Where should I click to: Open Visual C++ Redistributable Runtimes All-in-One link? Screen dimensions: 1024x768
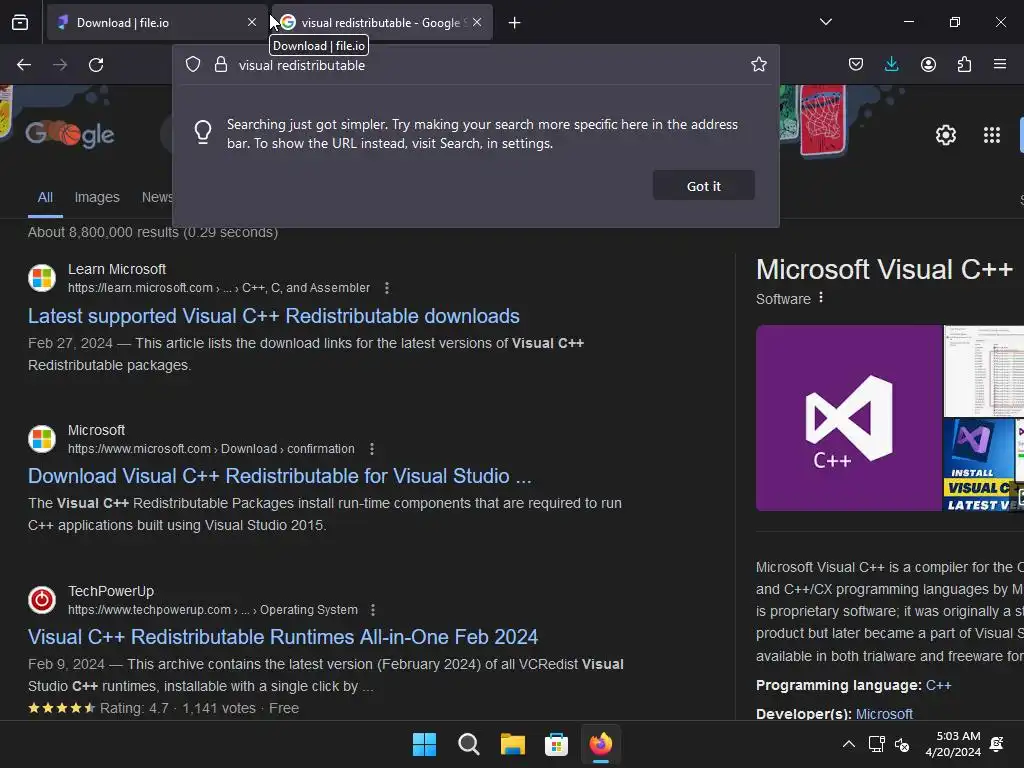point(283,637)
